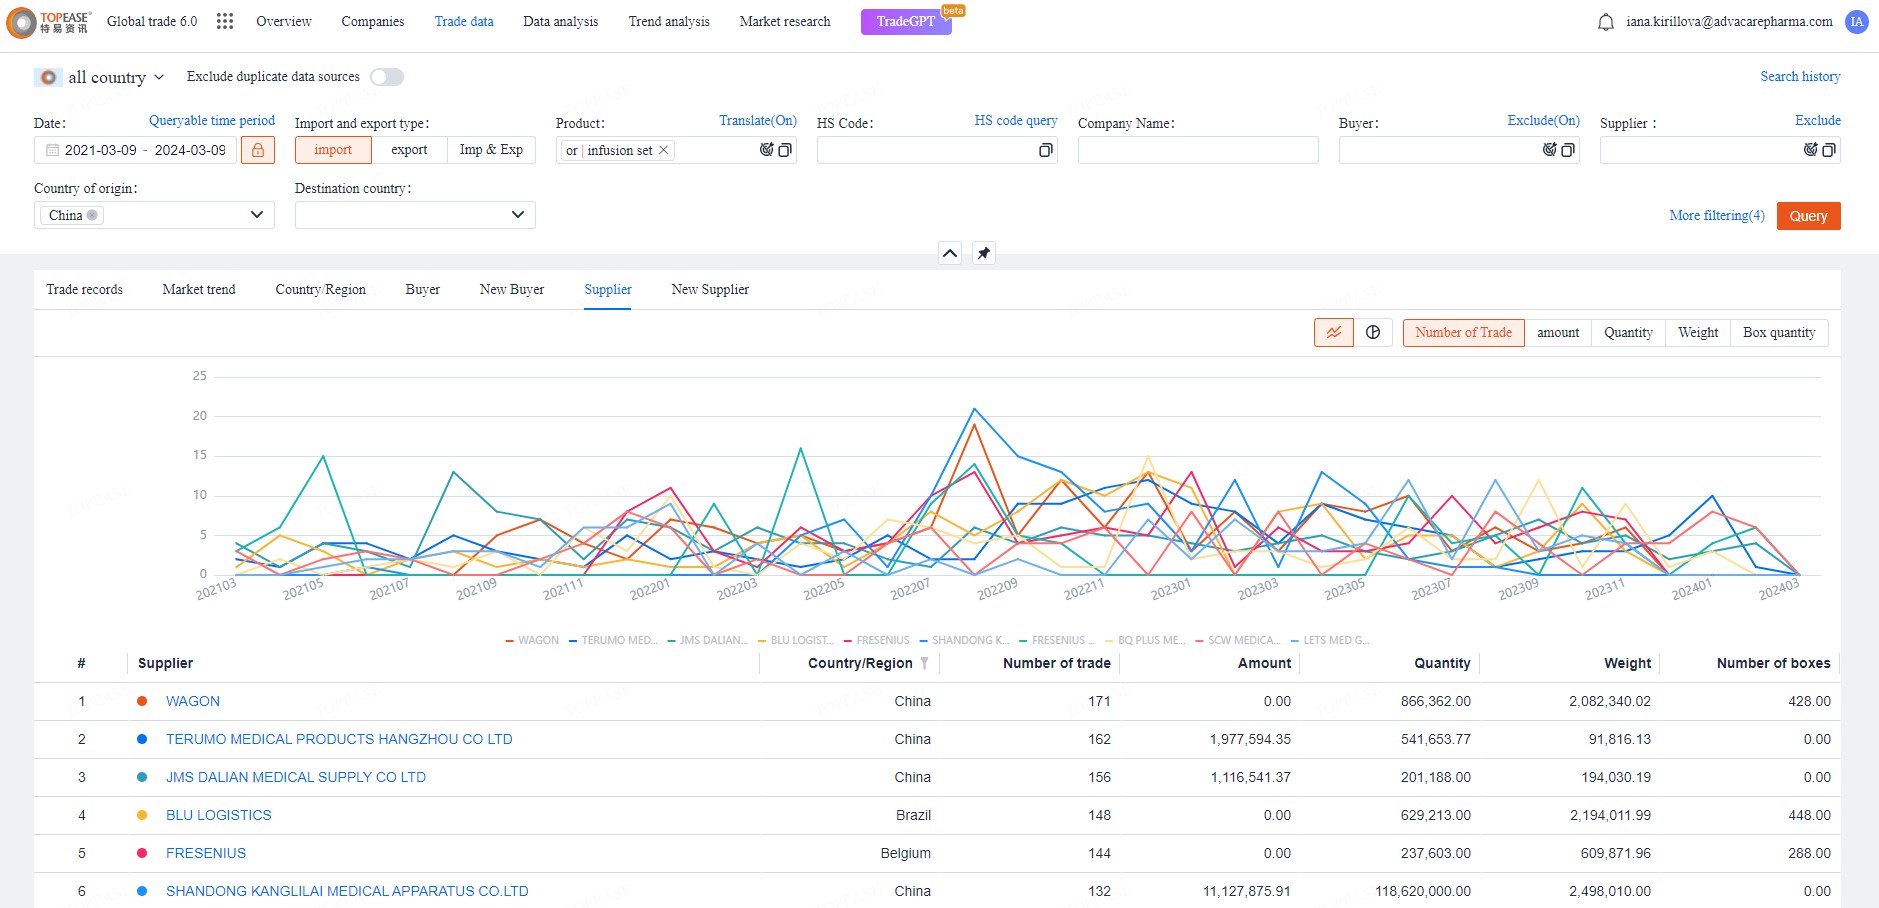Select import trade type
This screenshot has height=908, width=1879.
click(x=333, y=150)
